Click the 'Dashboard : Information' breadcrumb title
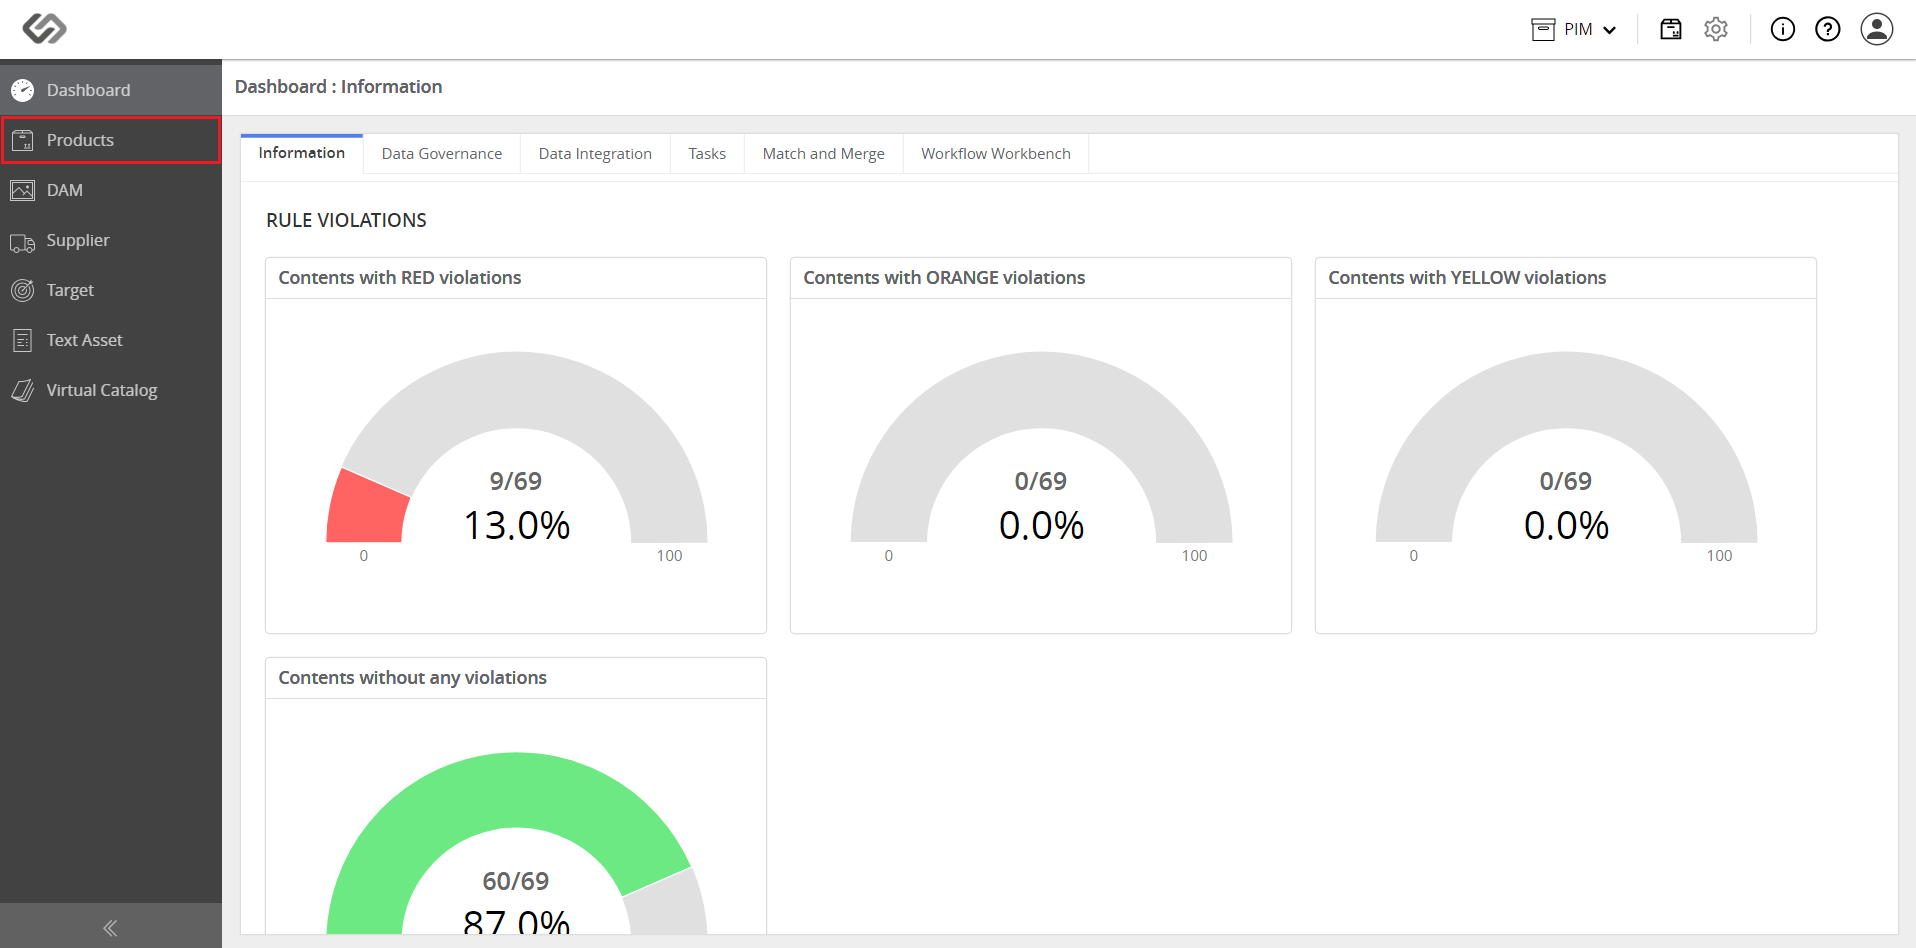1916x948 pixels. (x=339, y=87)
